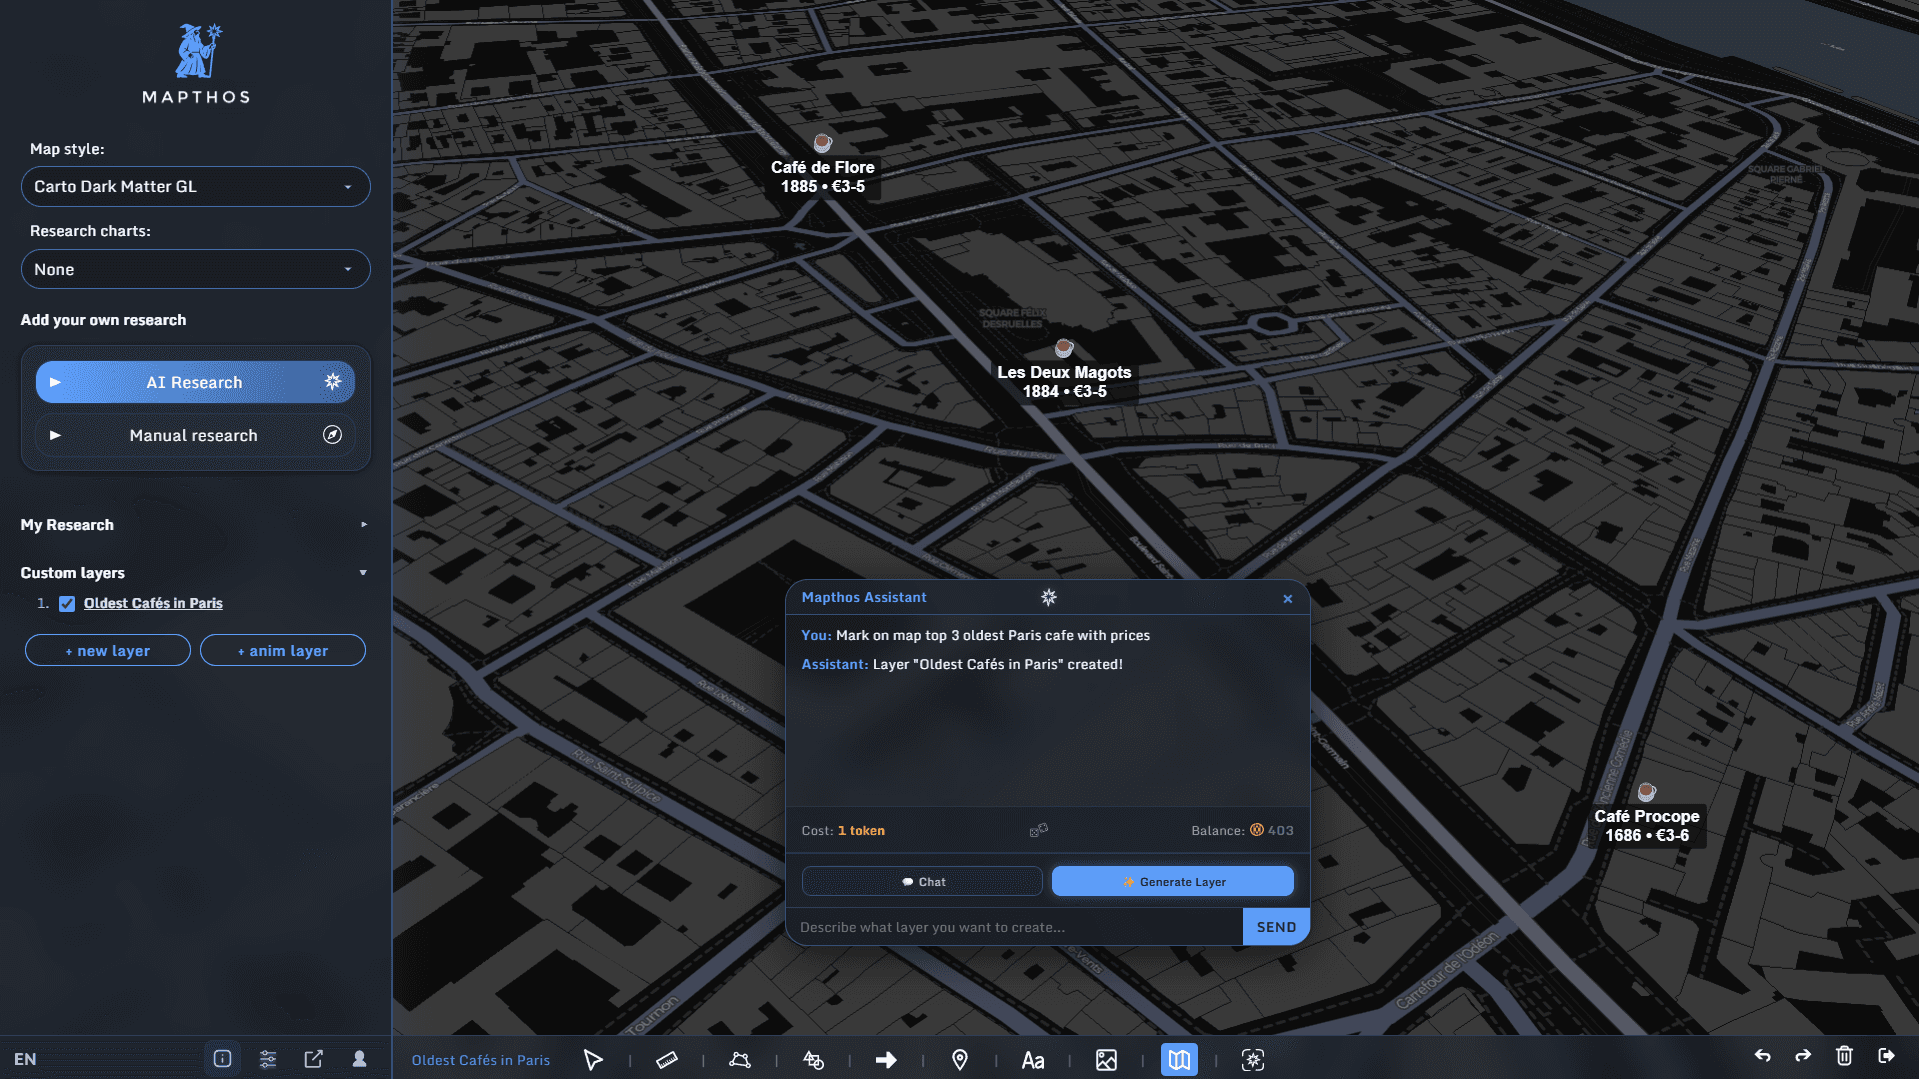Uncheck the Oldest Cafés in Paris layer
This screenshot has height=1079, width=1919.
pos(67,604)
